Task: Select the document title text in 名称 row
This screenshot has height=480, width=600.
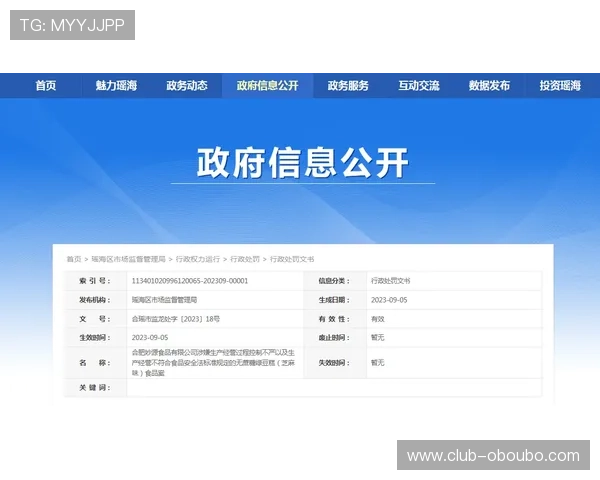Action: coord(214,362)
